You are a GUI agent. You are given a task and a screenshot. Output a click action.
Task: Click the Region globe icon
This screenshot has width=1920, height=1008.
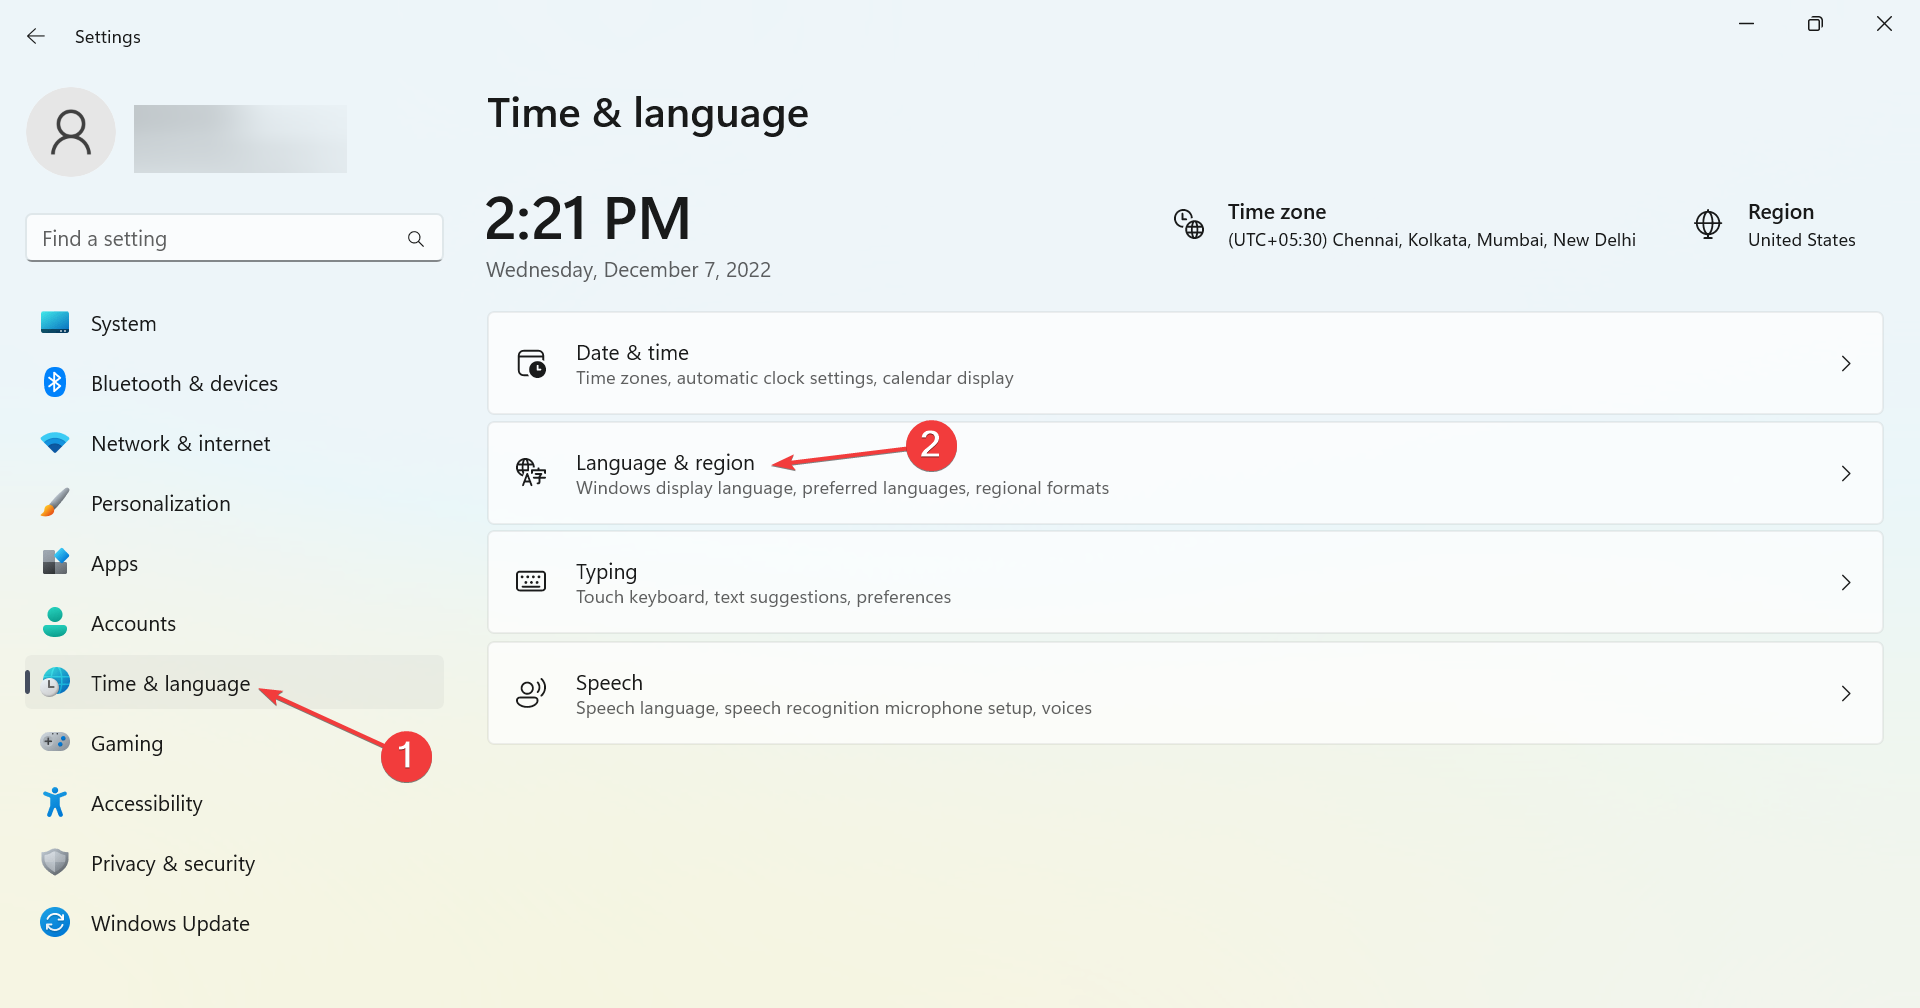[1708, 224]
